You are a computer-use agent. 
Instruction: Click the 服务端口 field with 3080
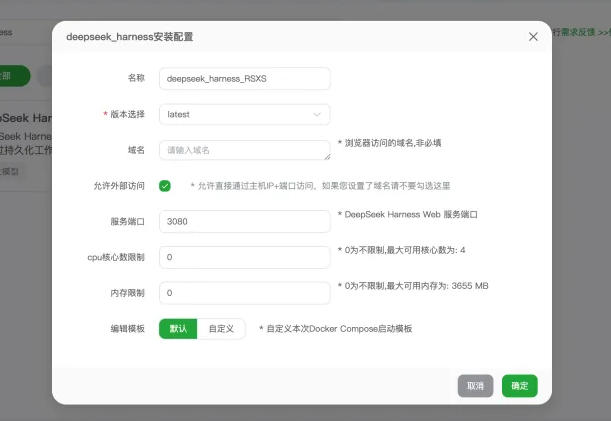(245, 221)
